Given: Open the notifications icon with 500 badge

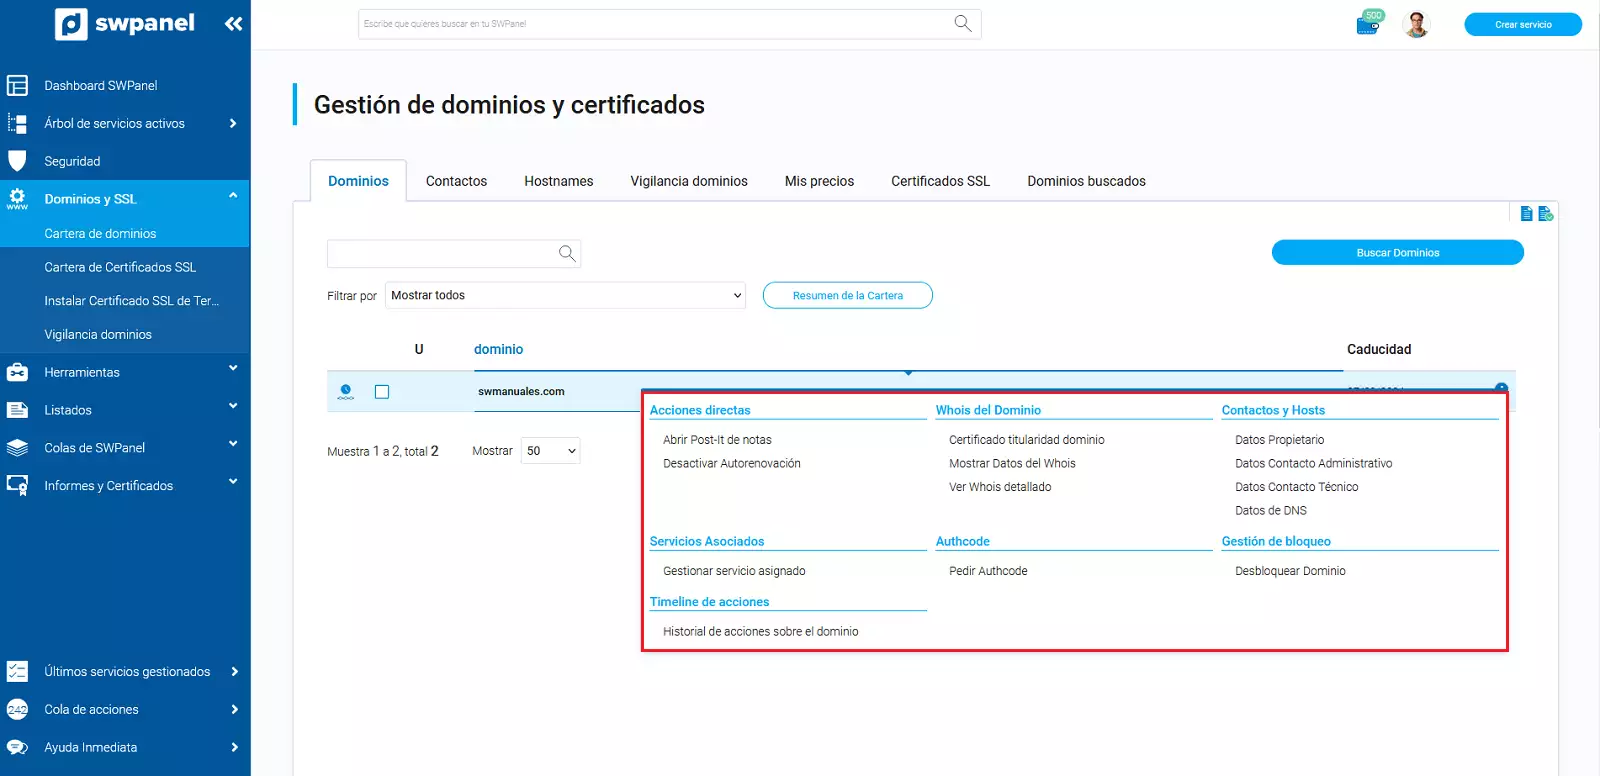Looking at the screenshot, I should [1368, 23].
